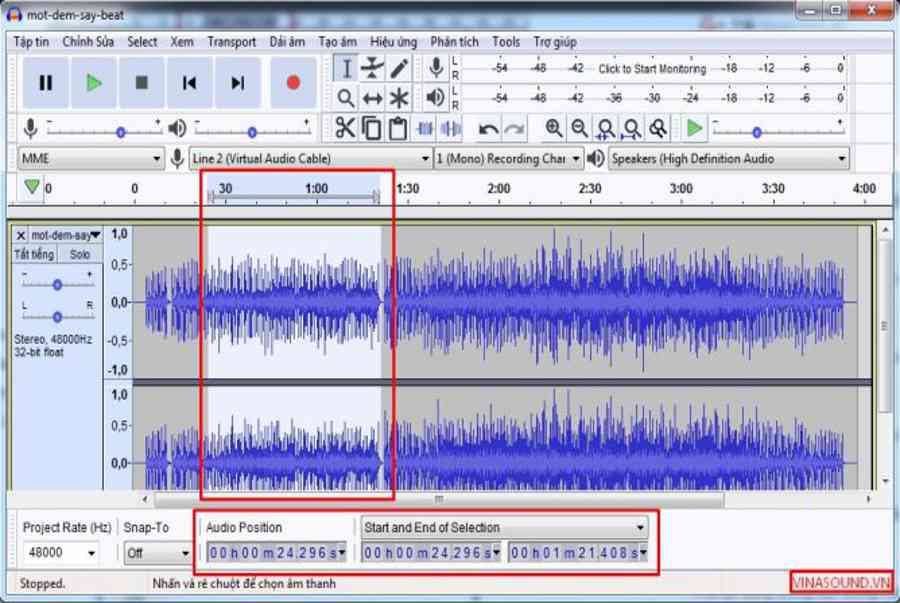Click the Pause transport button
Viewport: 900px width, 603px height.
tap(45, 83)
